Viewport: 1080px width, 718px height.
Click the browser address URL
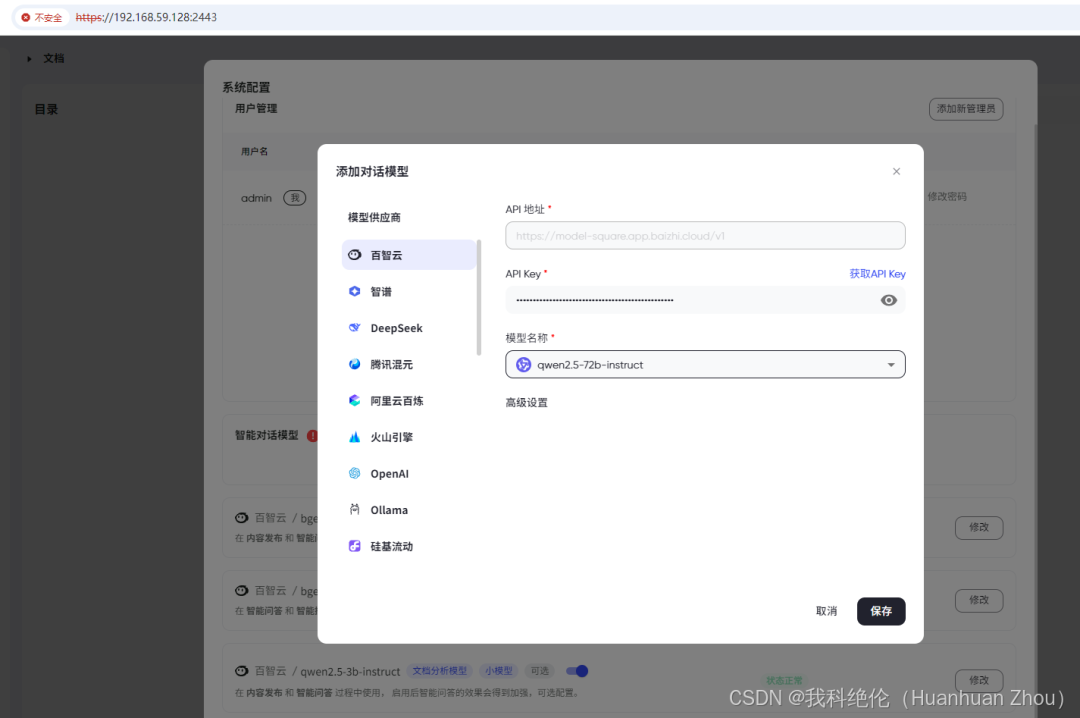click(146, 17)
